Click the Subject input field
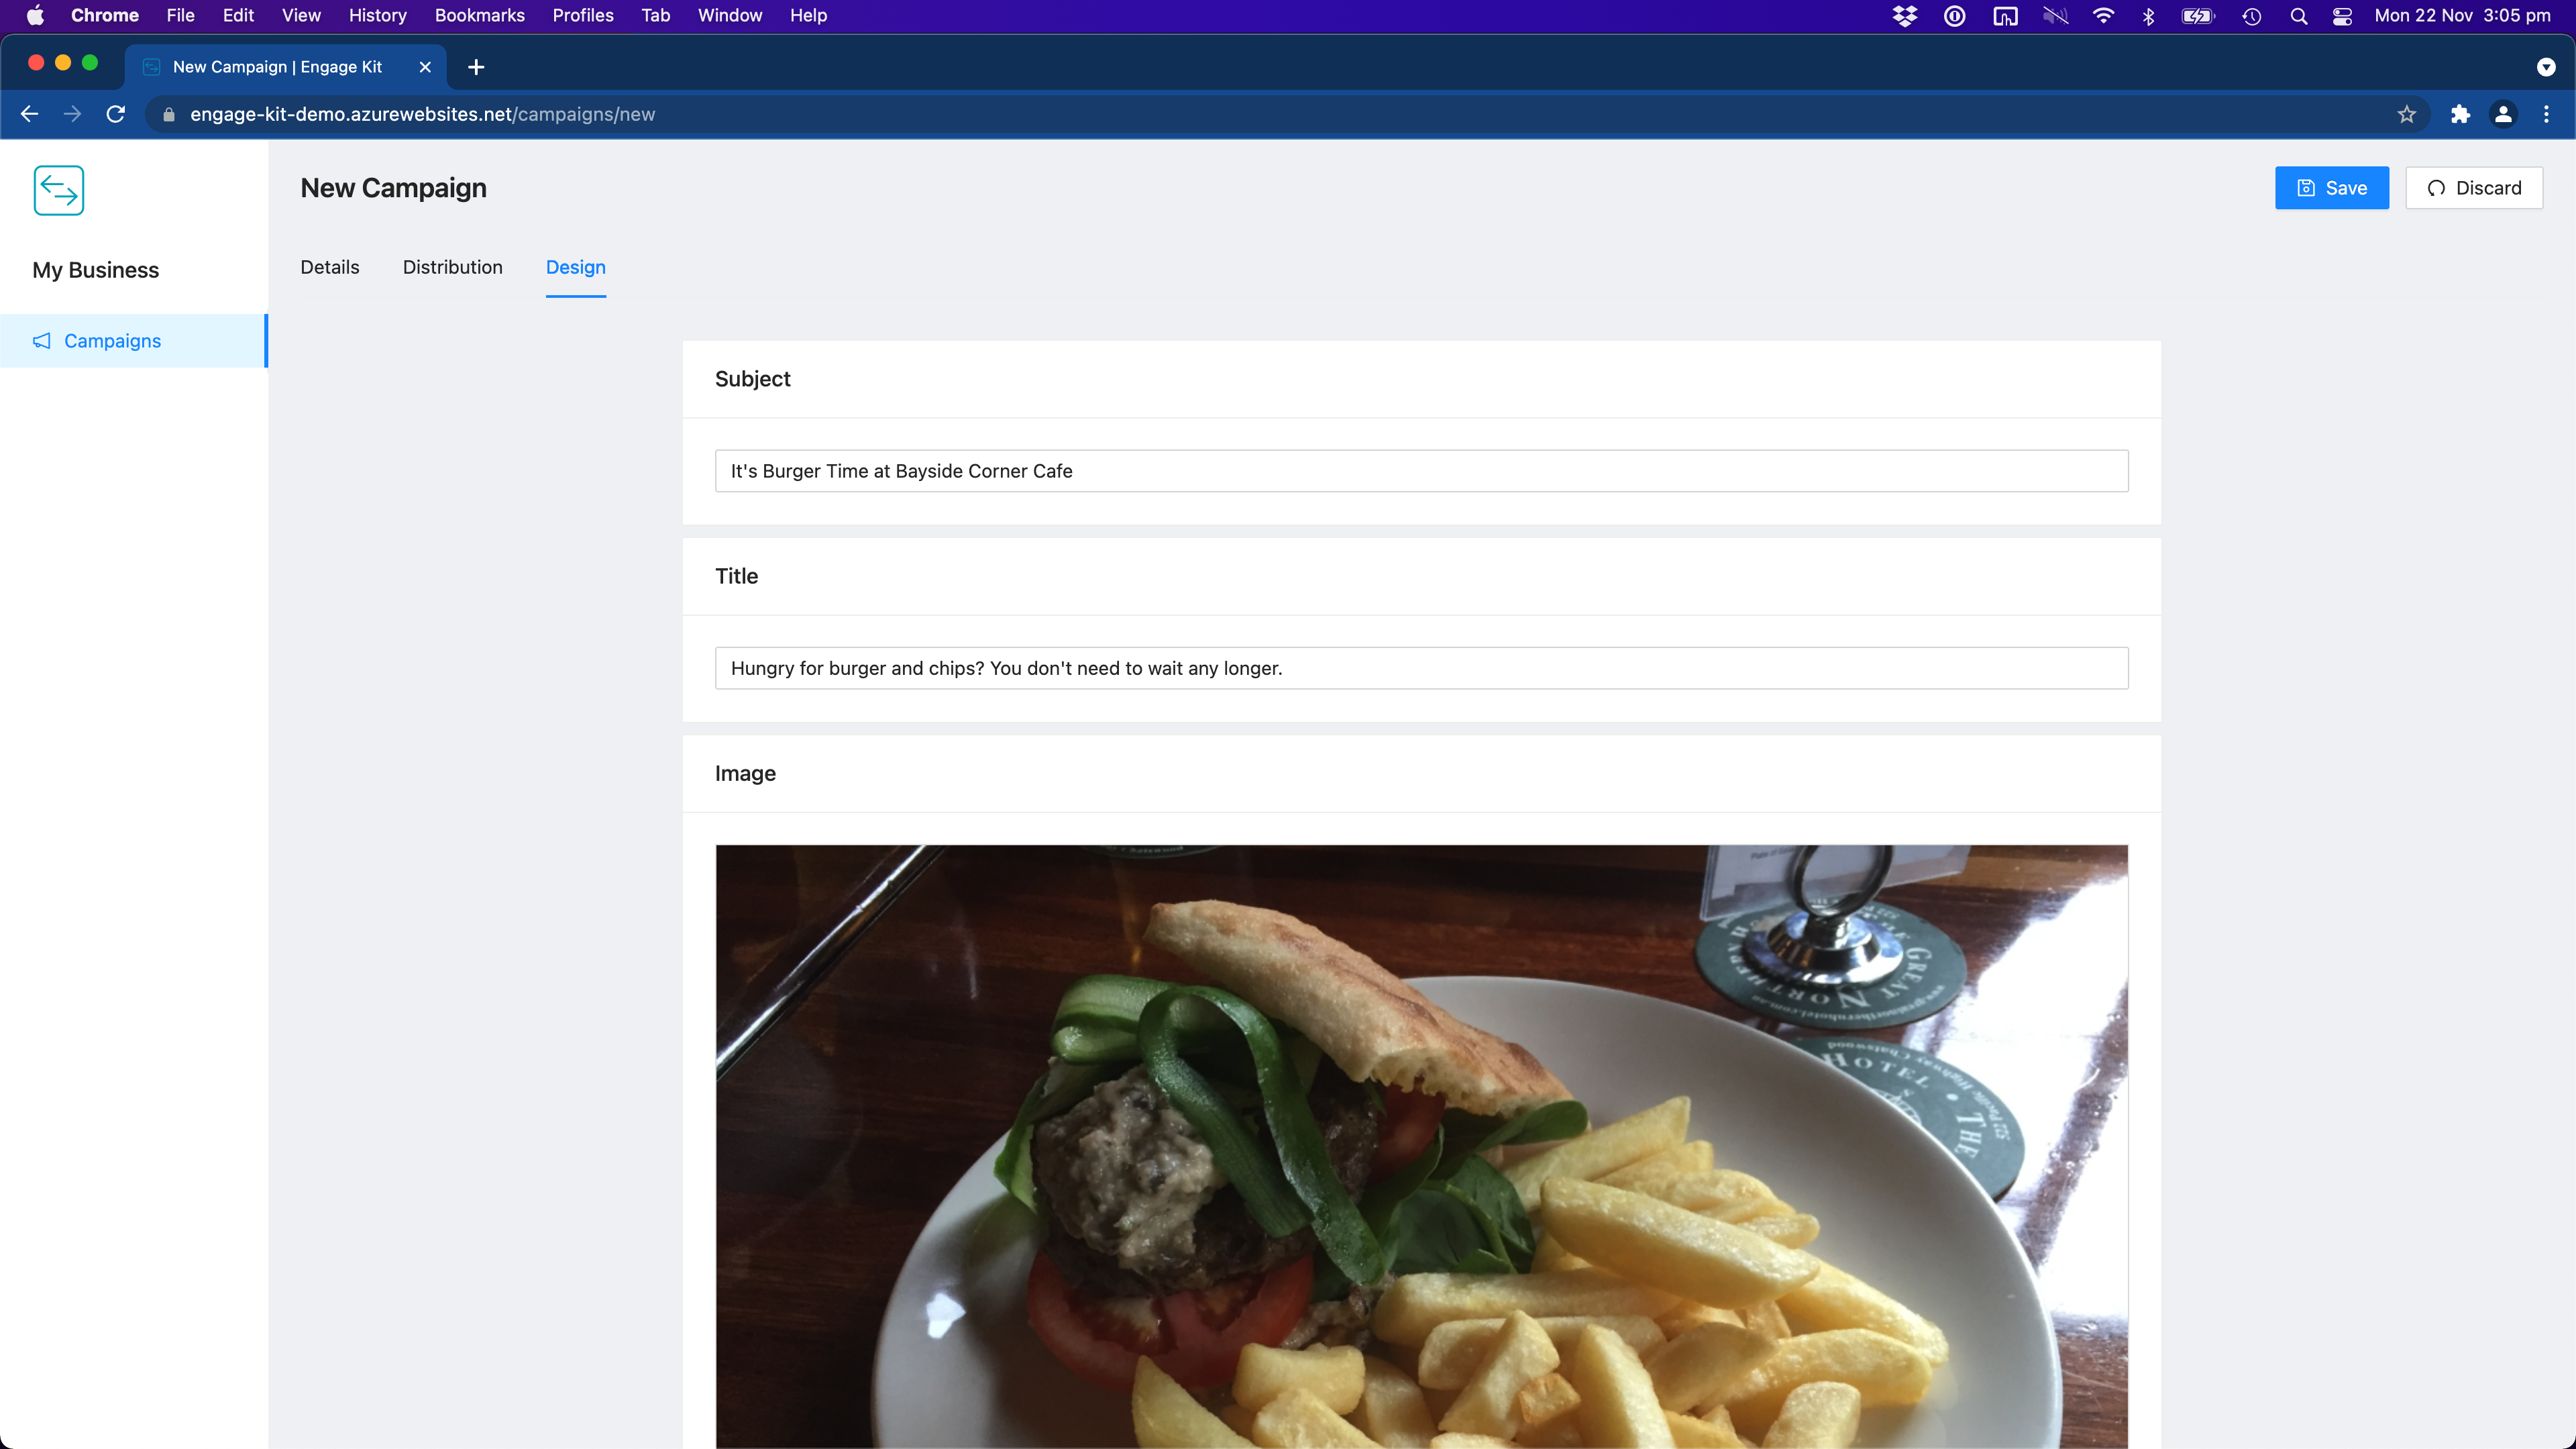The image size is (2576, 1449). click(x=1421, y=471)
